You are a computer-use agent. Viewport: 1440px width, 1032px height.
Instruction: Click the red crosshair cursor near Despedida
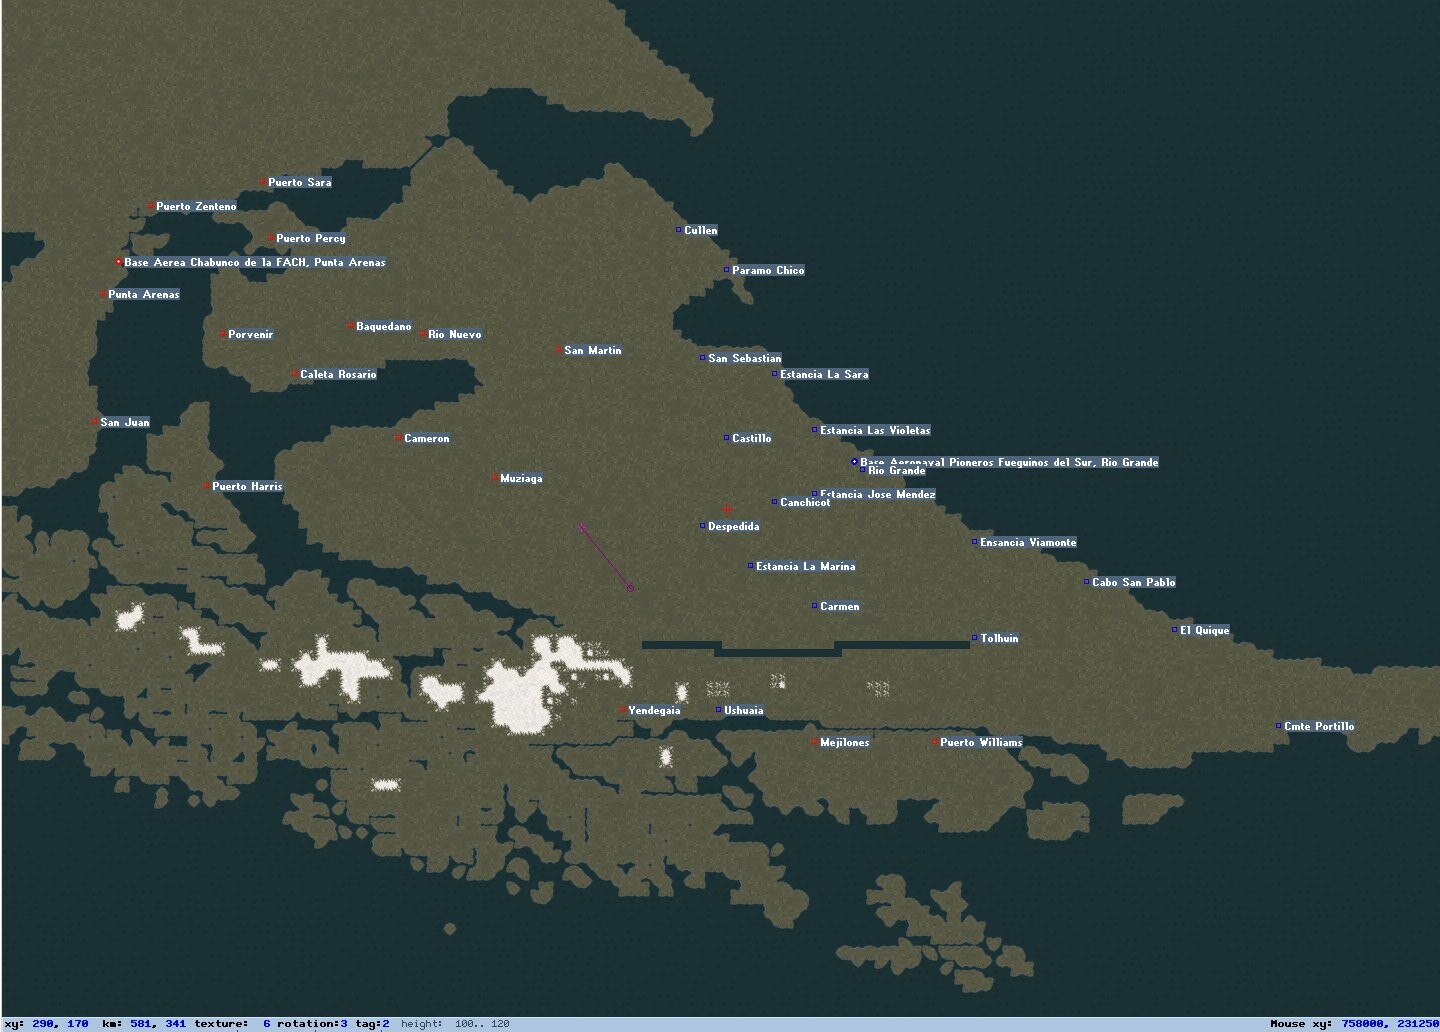(x=727, y=510)
